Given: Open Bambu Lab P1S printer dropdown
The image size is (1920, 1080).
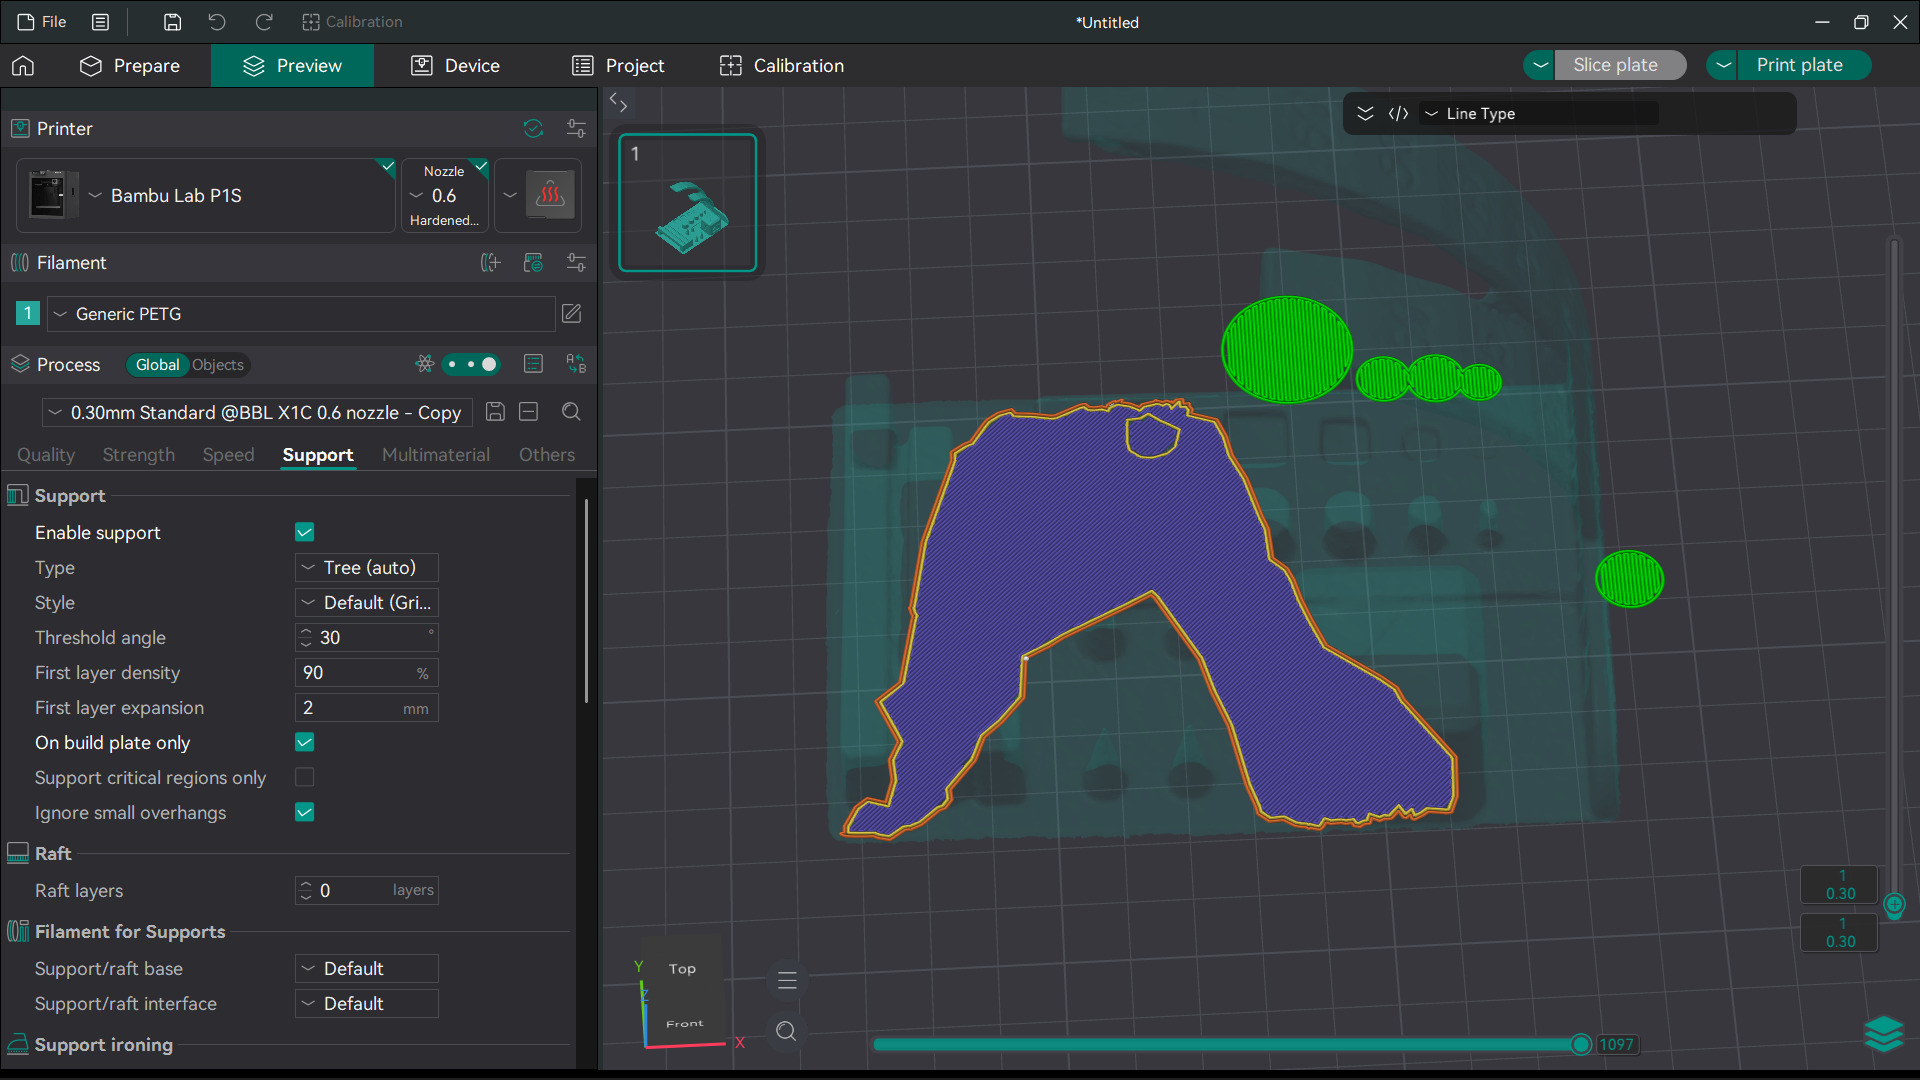Looking at the screenshot, I should coord(207,195).
